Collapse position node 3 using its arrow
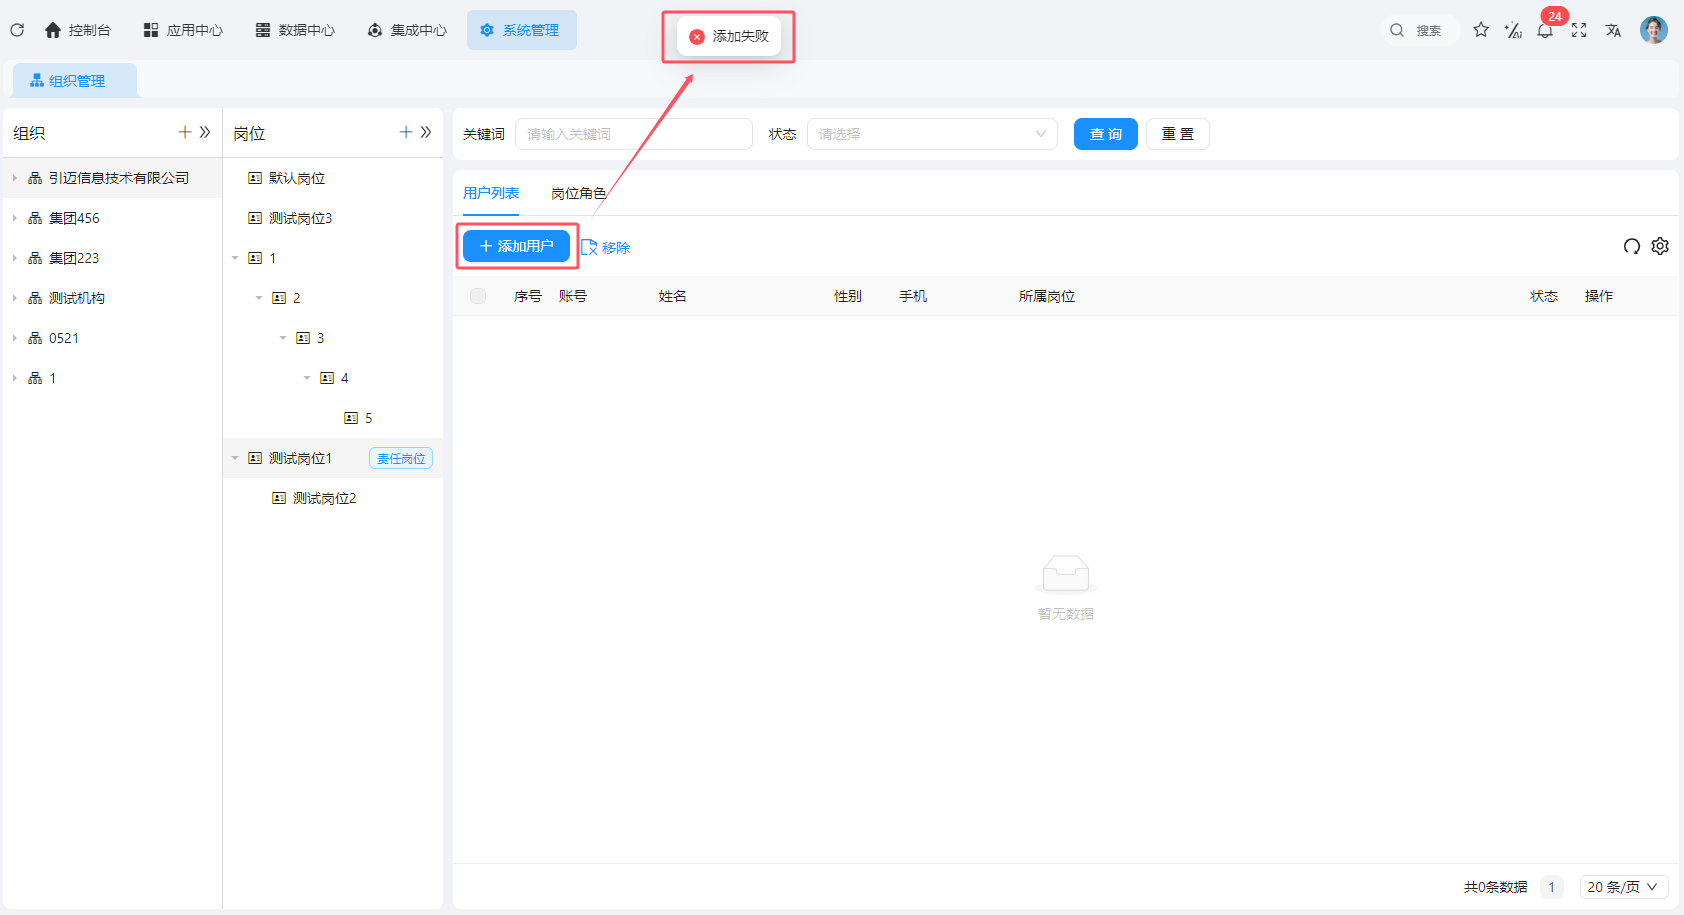Image resolution: width=1684 pixels, height=915 pixels. coord(283,338)
